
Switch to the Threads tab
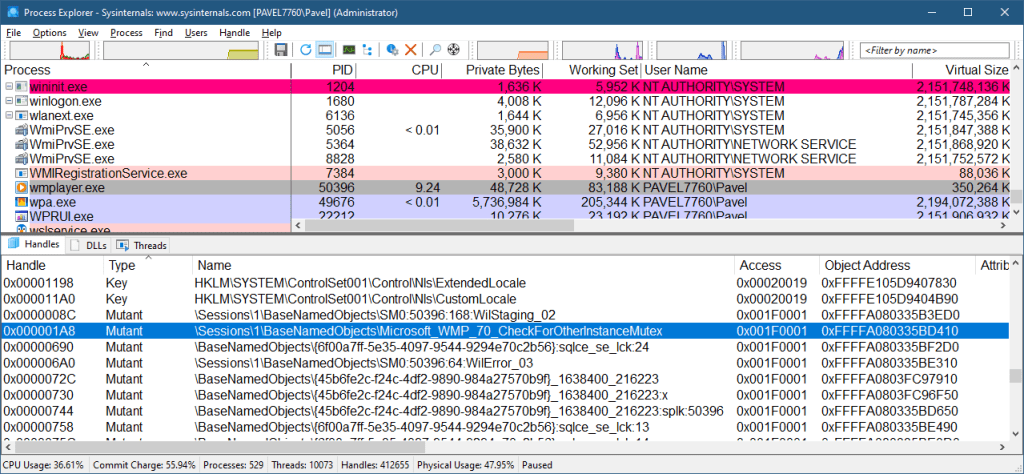(142, 245)
